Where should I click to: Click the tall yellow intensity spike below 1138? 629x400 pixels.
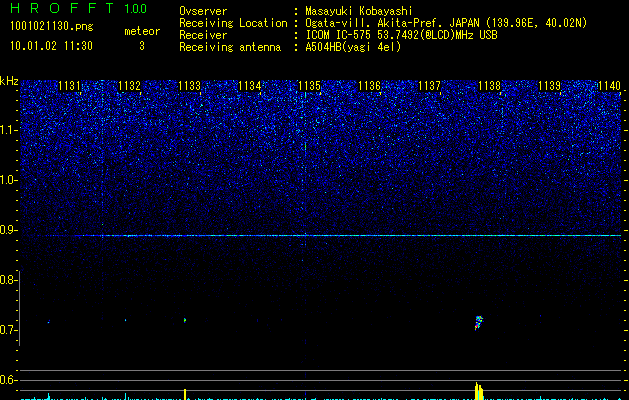pos(479,391)
